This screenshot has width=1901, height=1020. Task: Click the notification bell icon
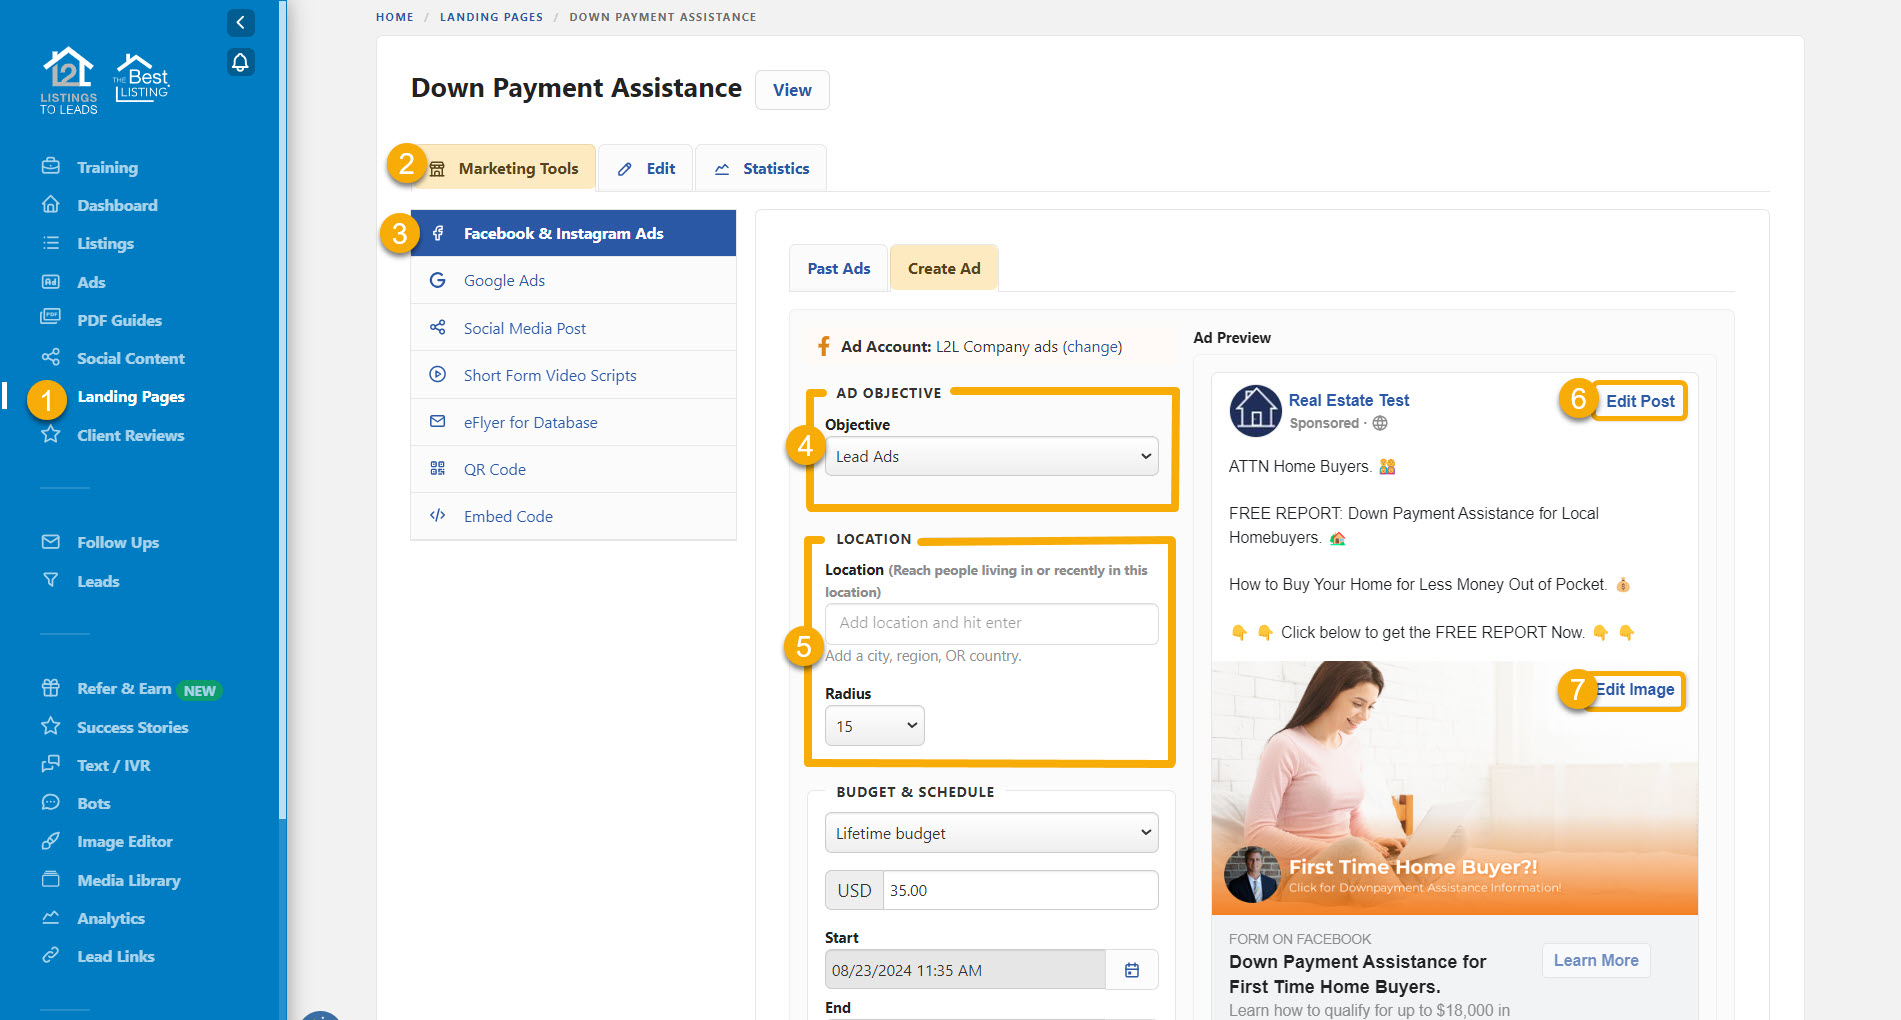click(240, 62)
